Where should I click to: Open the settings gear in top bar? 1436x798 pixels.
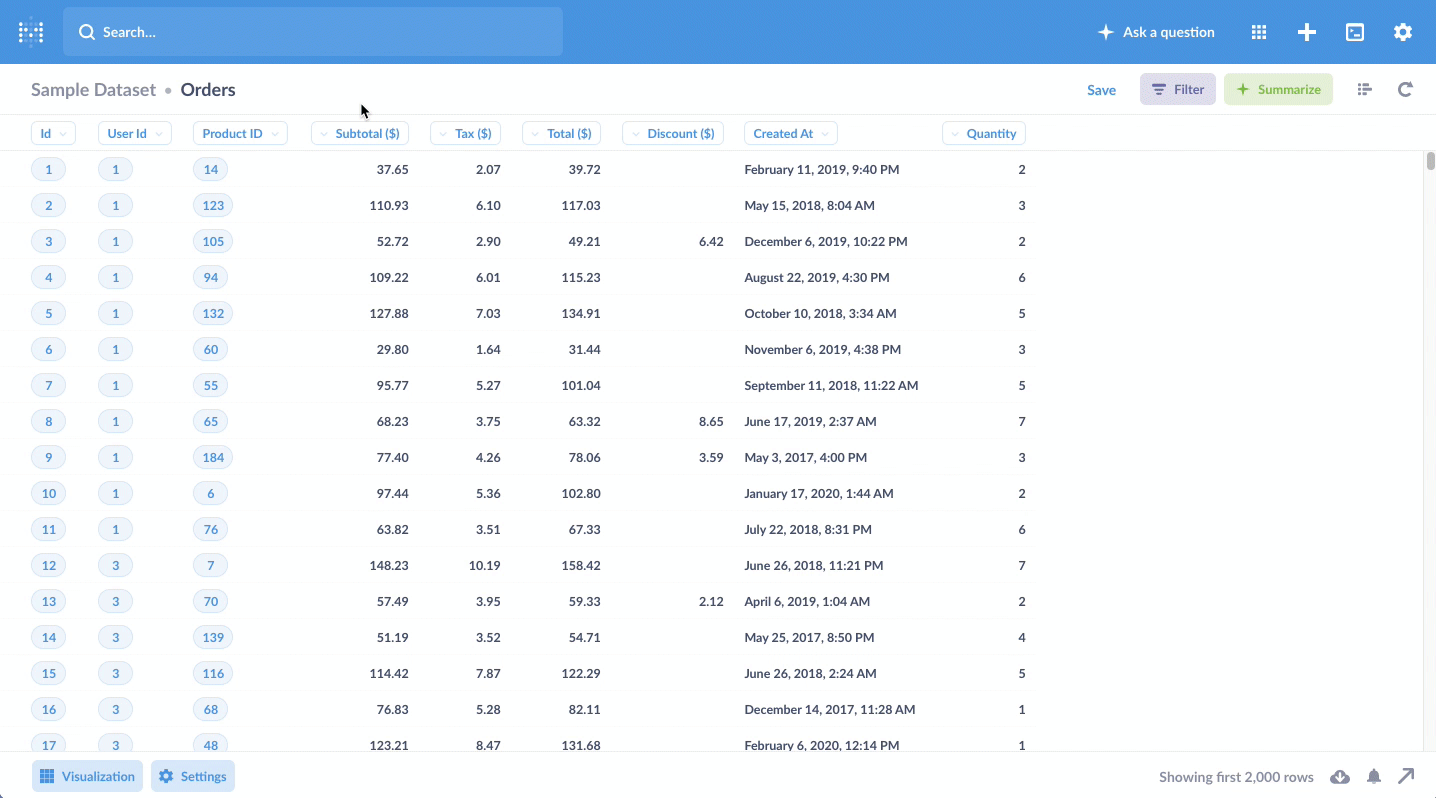1403,32
